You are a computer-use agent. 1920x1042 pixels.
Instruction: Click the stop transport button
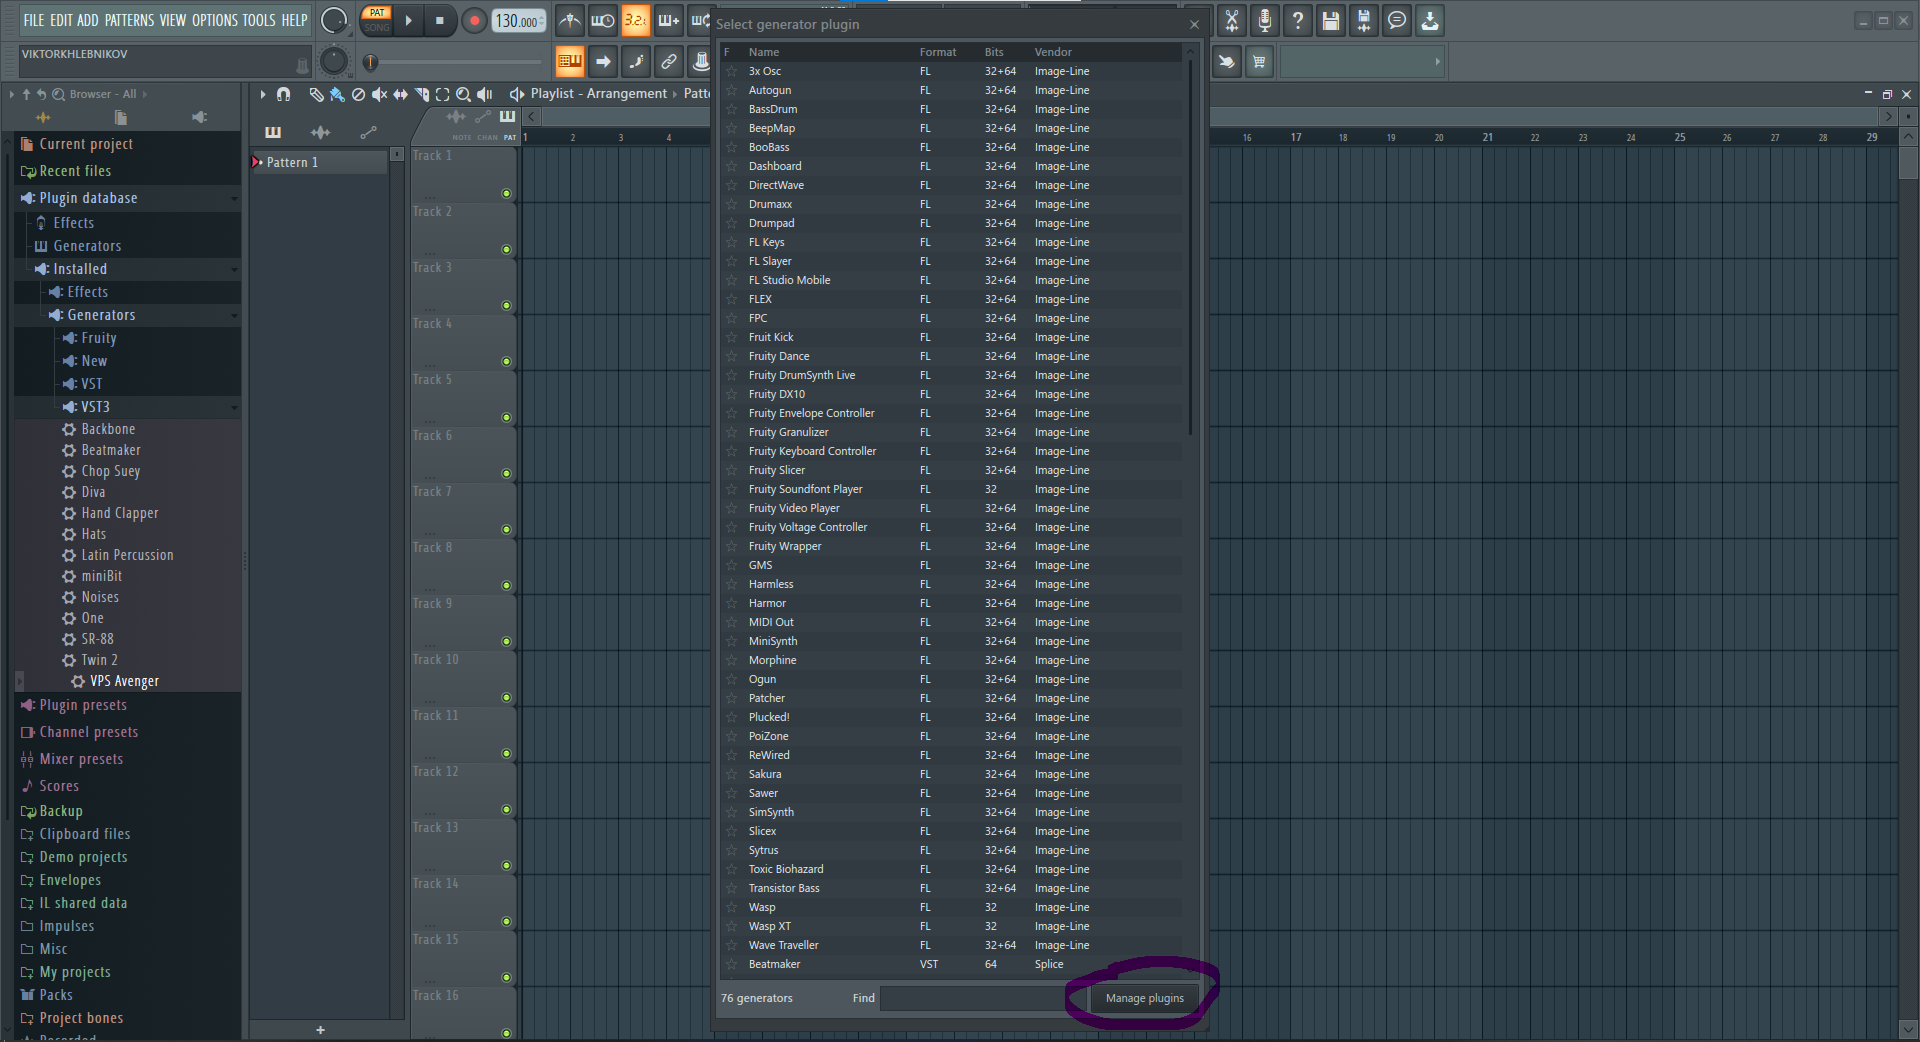(439, 20)
